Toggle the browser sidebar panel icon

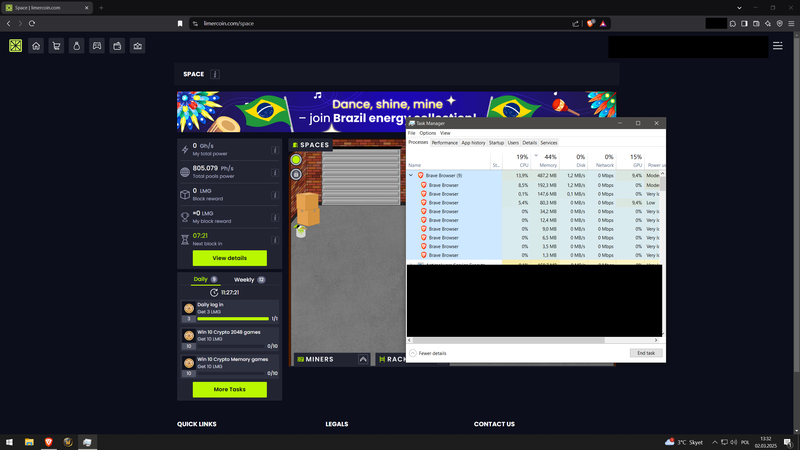point(744,23)
